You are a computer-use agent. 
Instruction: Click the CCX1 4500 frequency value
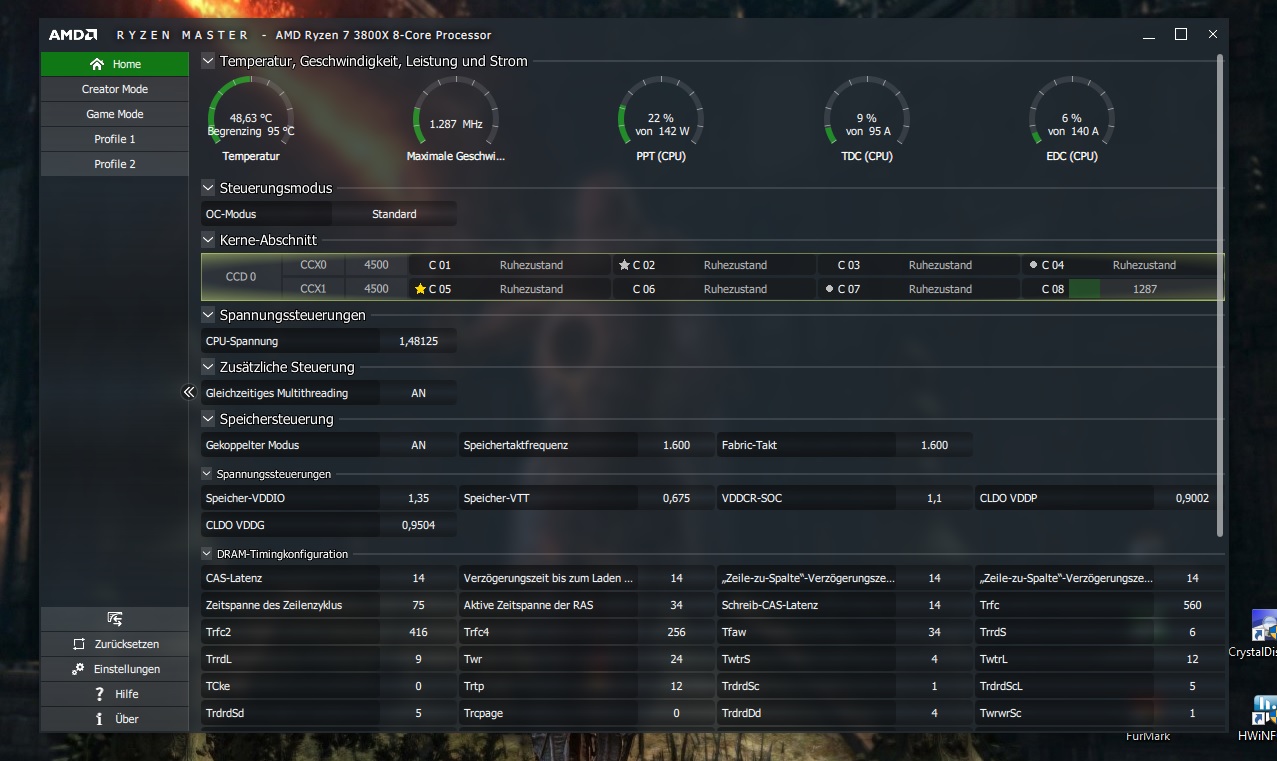(x=376, y=289)
